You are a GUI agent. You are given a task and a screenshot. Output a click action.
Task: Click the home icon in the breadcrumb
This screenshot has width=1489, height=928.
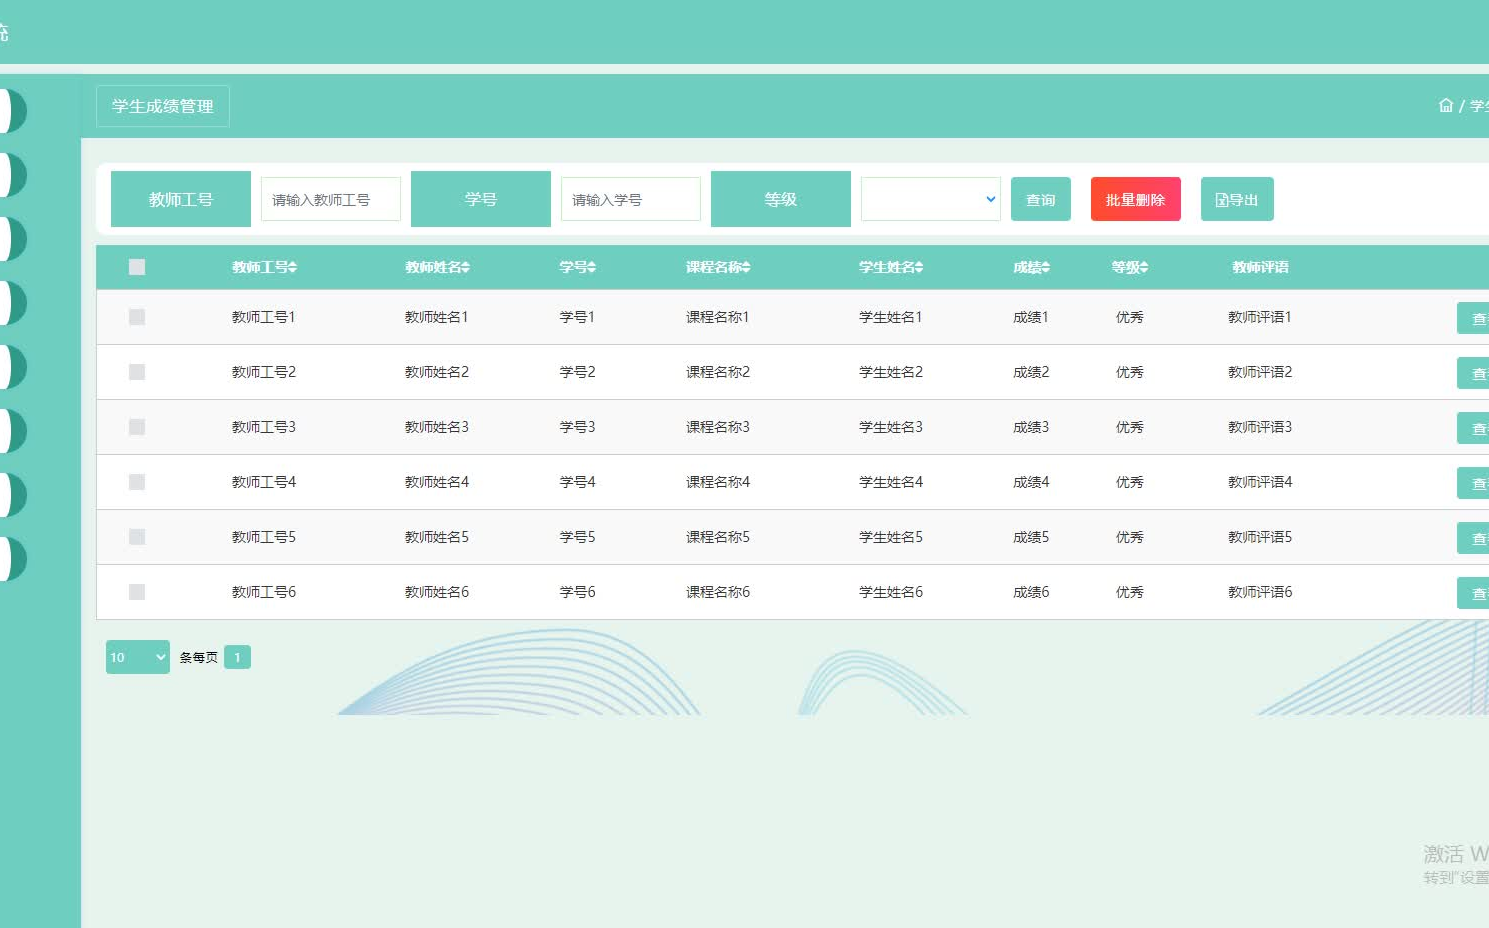coord(1446,104)
